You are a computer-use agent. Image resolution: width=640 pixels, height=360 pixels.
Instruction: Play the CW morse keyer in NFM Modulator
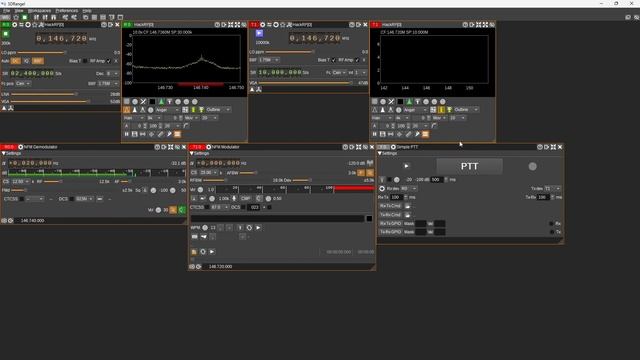[258, 227]
